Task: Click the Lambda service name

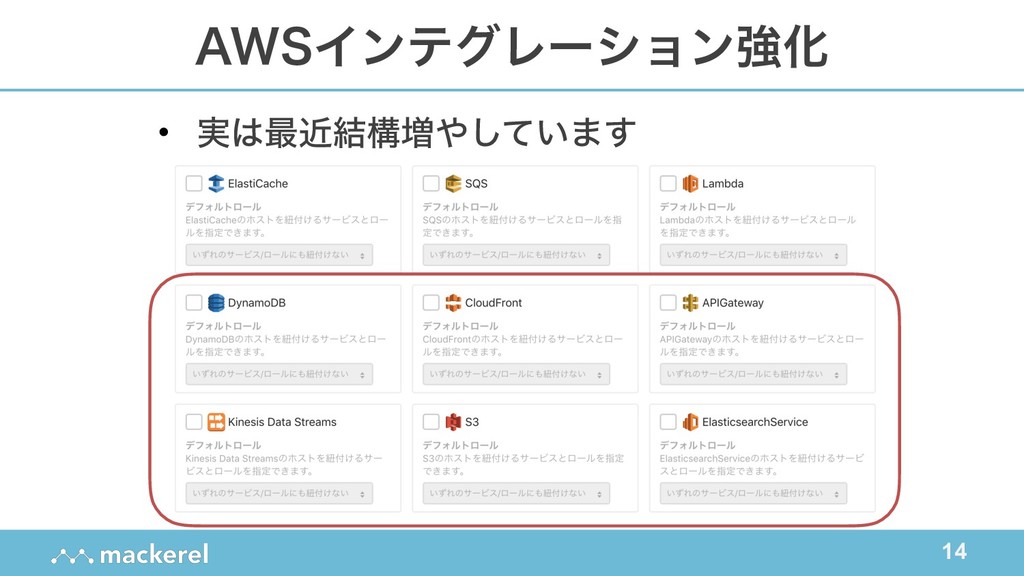Action: pos(723,184)
